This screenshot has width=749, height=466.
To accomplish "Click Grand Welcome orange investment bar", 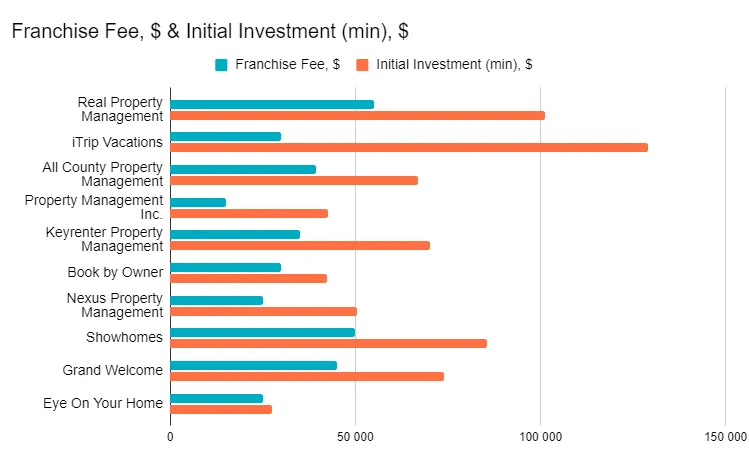I will [306, 376].
